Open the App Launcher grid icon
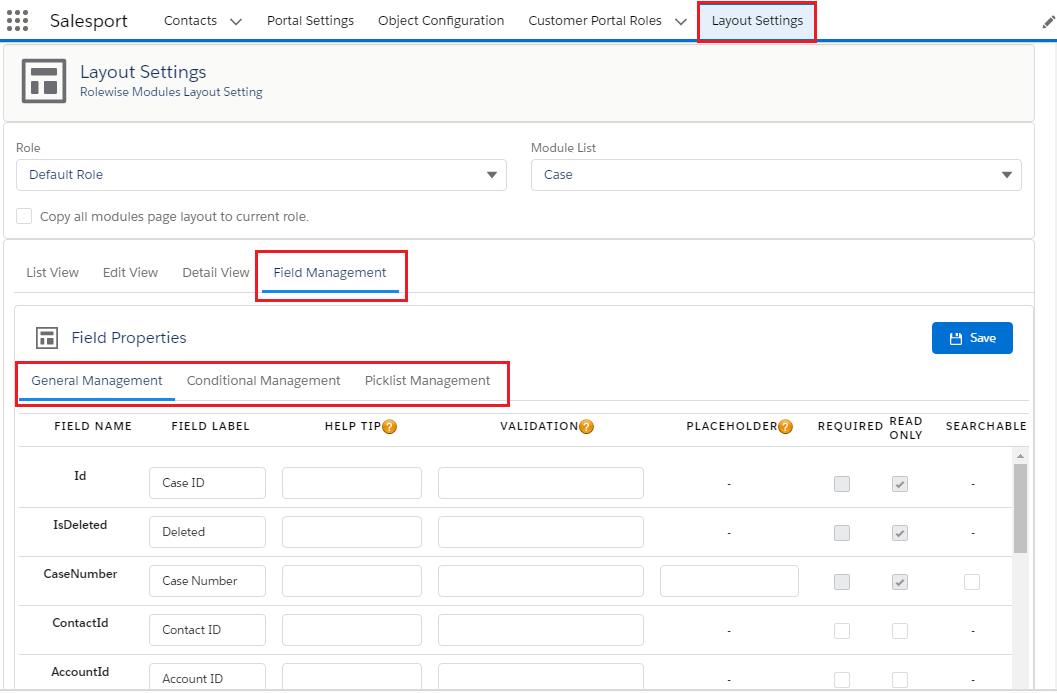Screen dimensions: 1057x693 click(x=17, y=21)
